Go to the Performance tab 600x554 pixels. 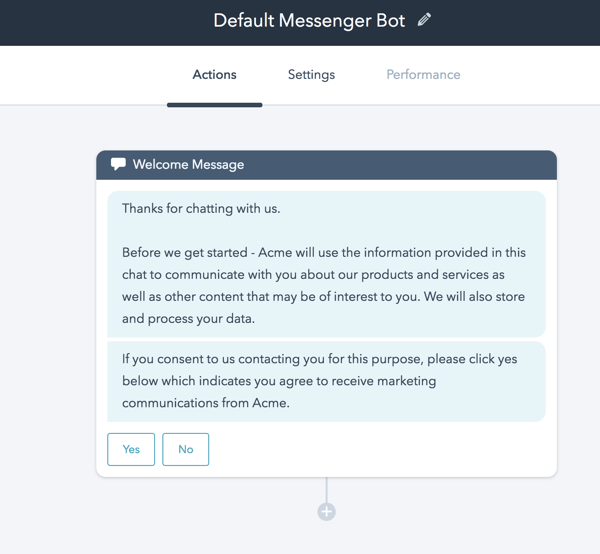point(423,75)
